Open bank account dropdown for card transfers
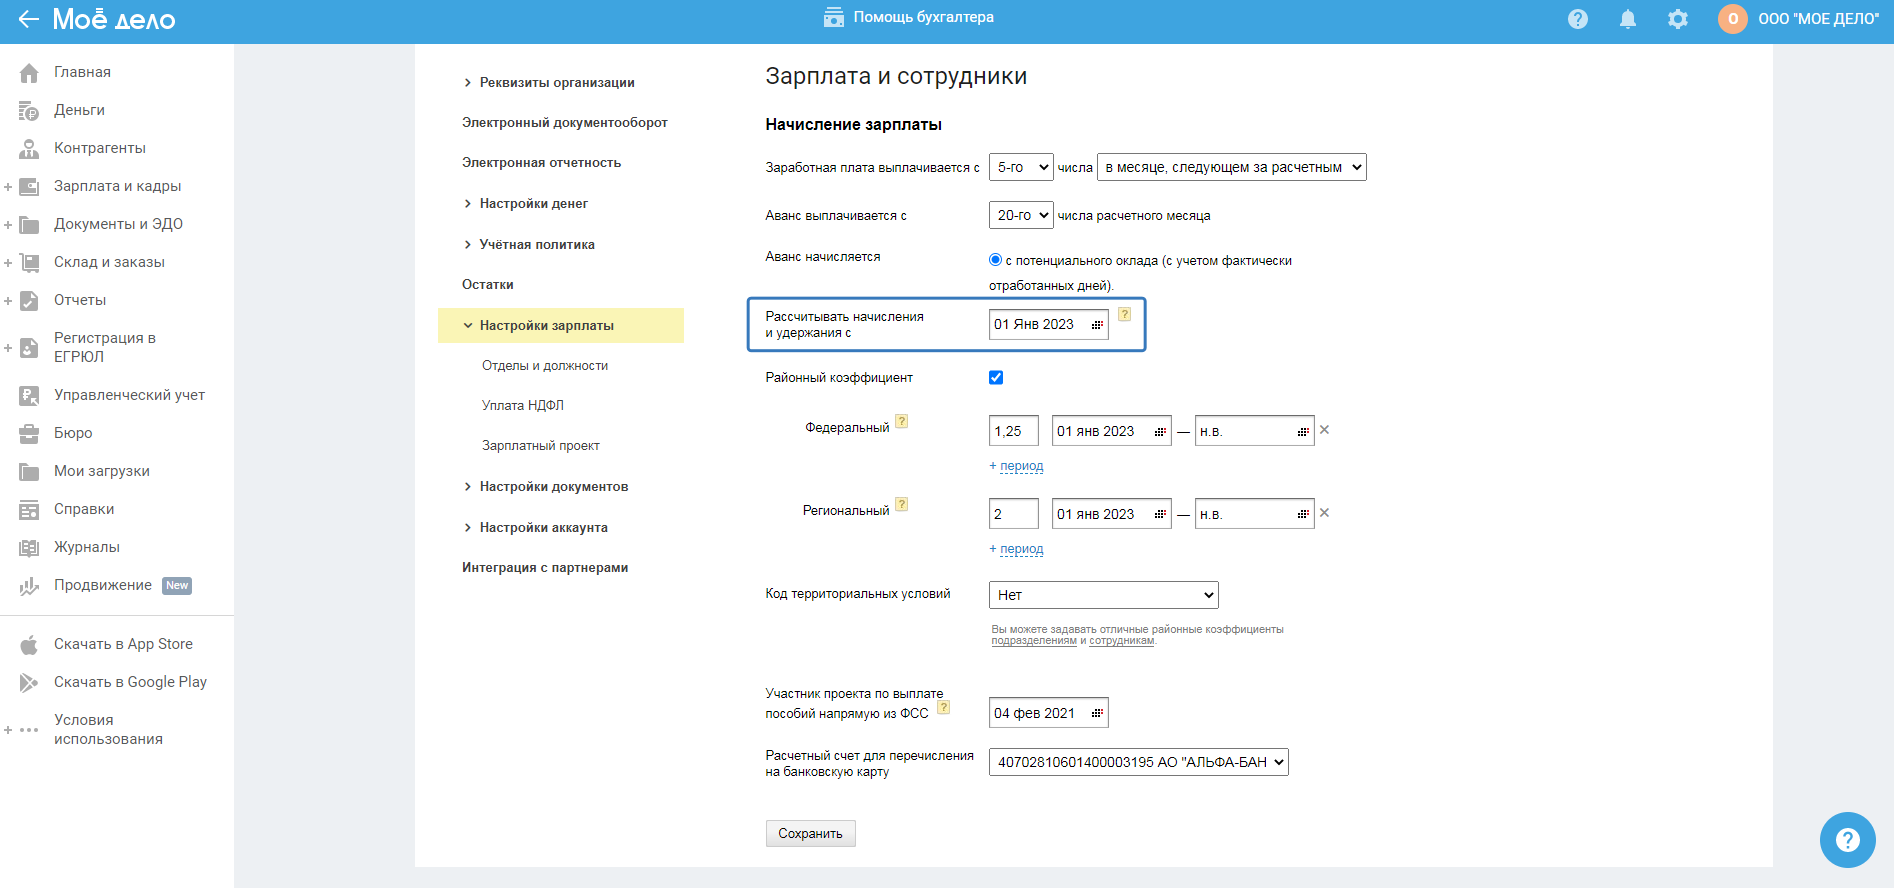 pos(1138,762)
